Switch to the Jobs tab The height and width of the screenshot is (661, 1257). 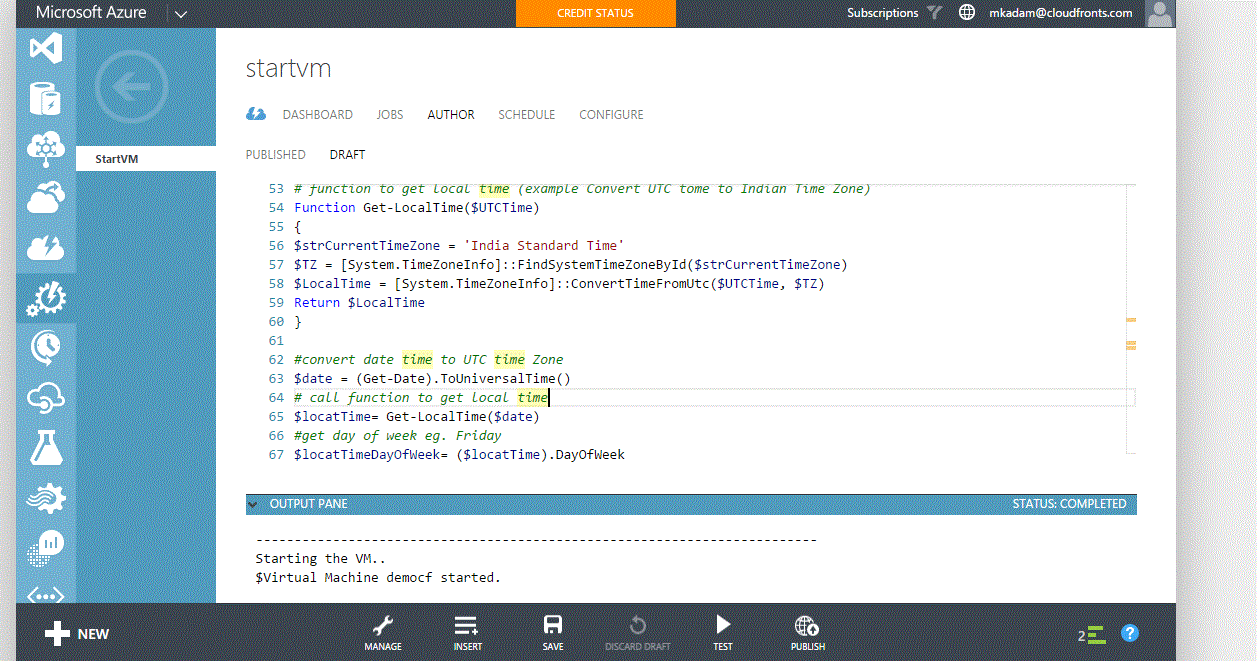390,115
